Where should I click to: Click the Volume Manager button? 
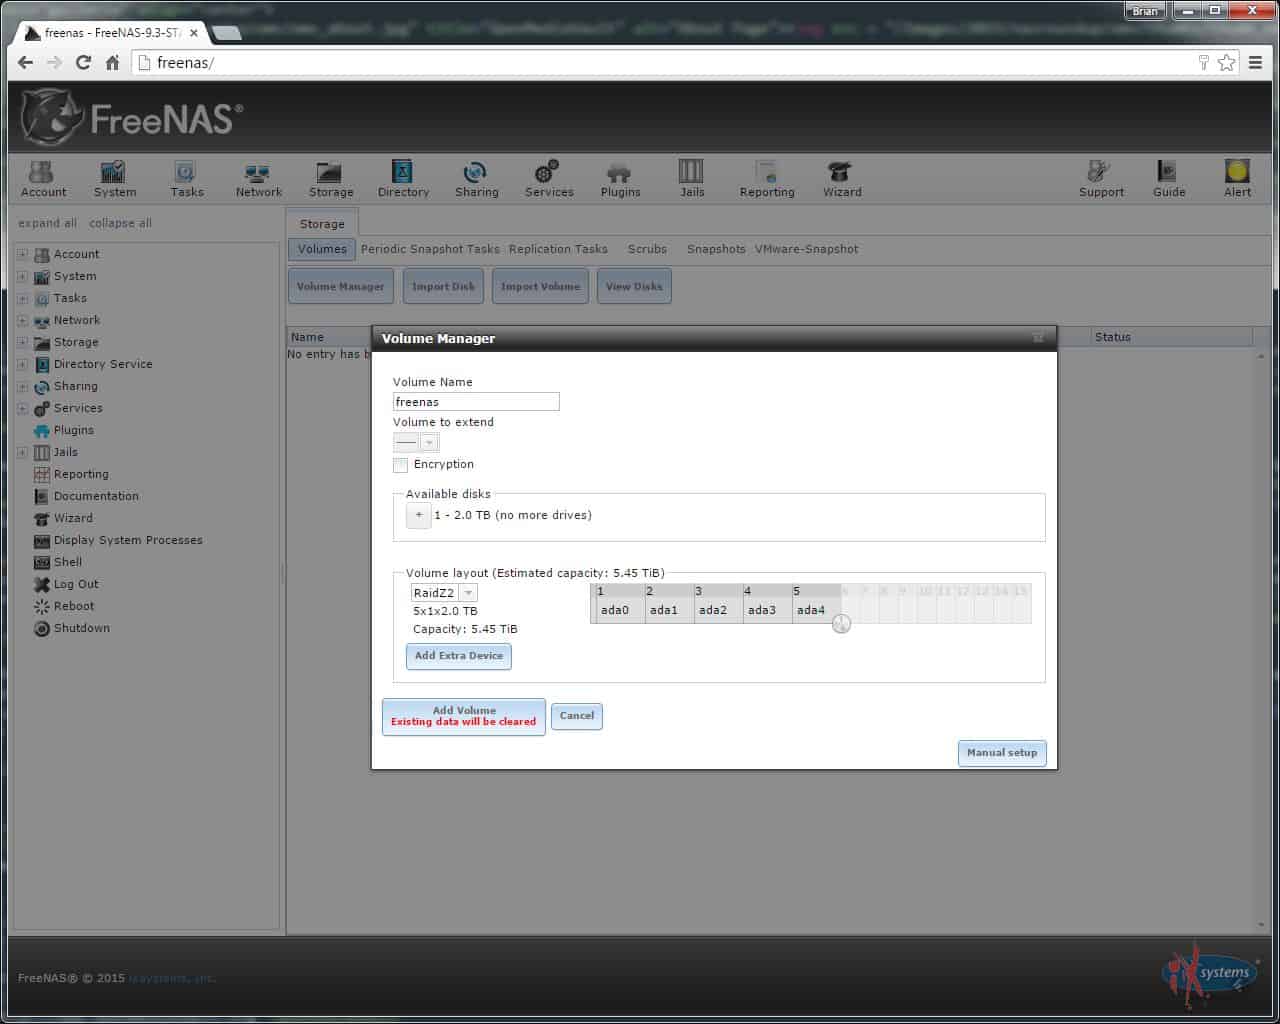pos(341,286)
